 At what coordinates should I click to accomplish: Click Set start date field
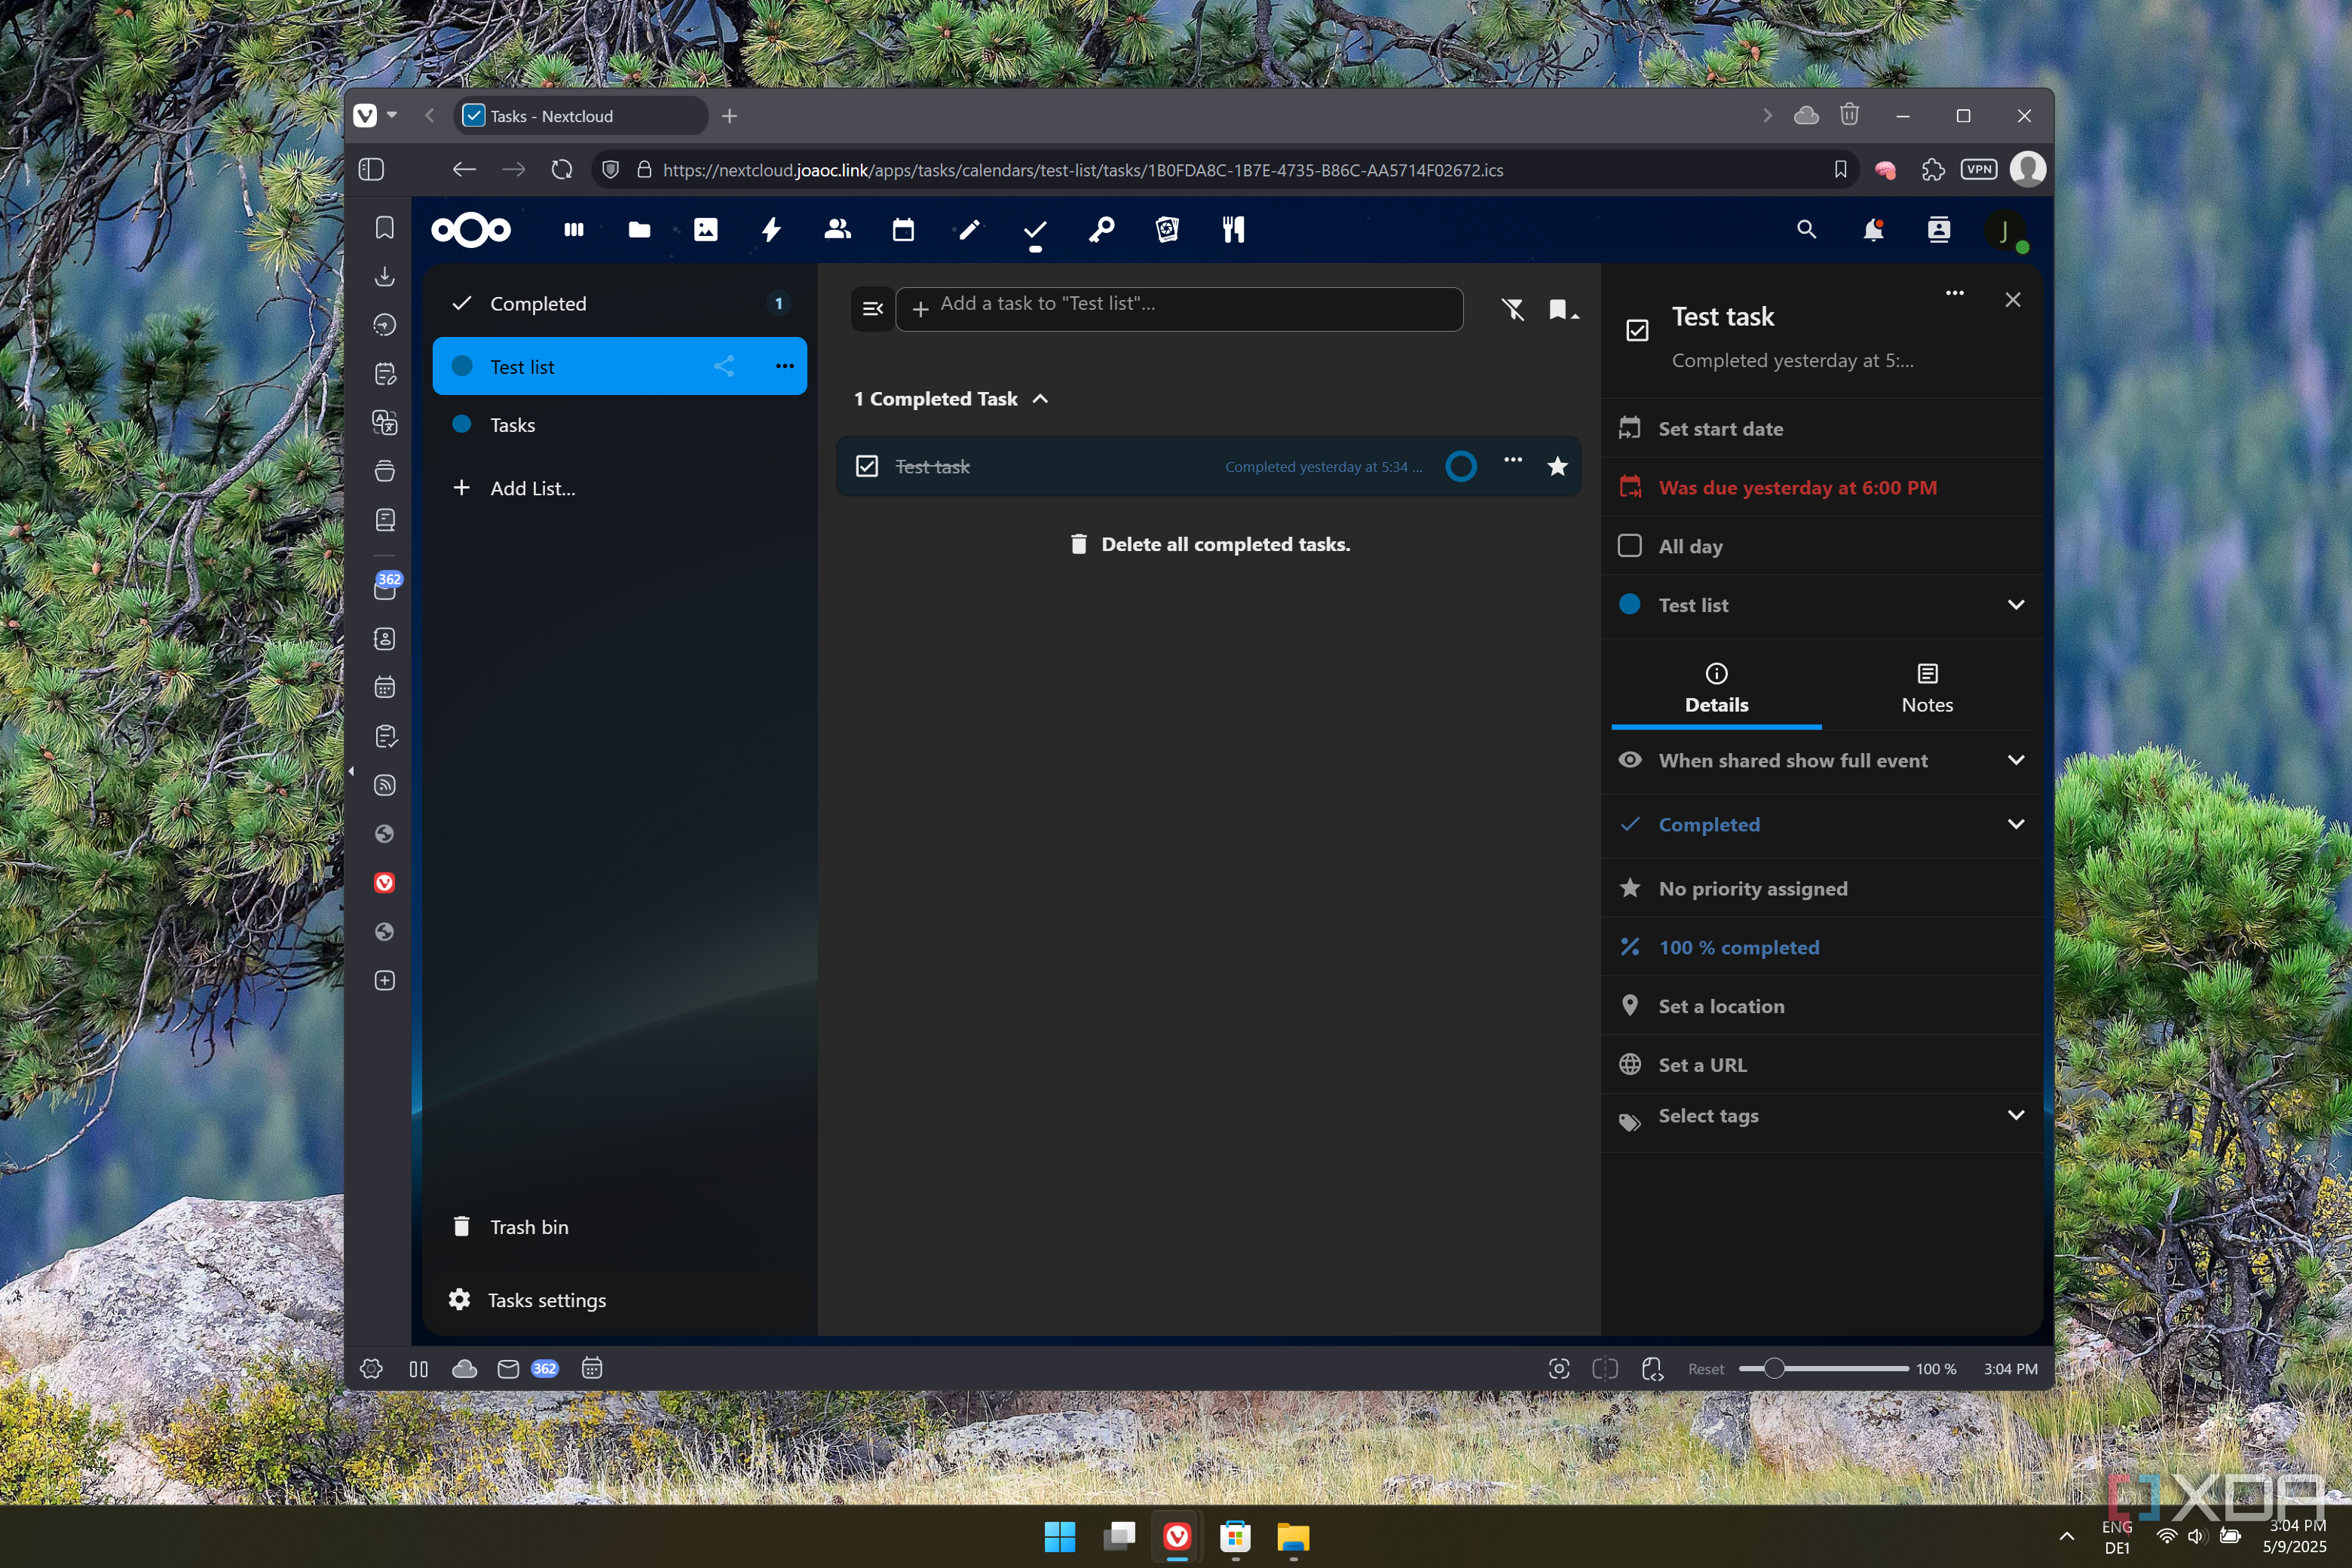(x=1822, y=428)
